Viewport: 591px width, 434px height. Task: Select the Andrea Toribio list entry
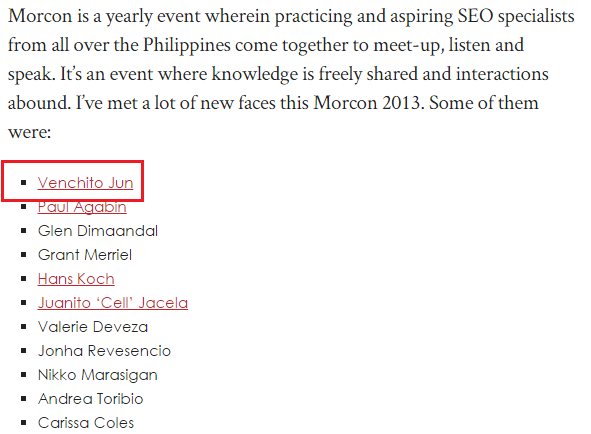90,399
